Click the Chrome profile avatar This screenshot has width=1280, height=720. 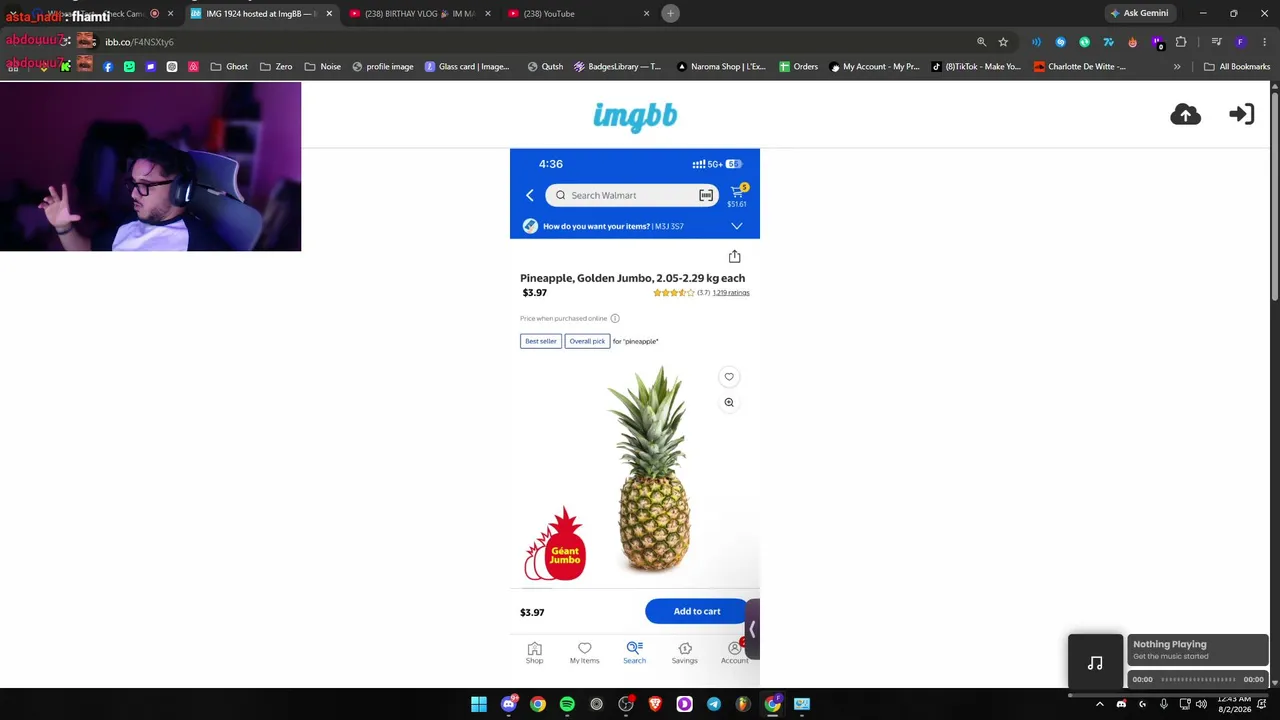[1240, 42]
